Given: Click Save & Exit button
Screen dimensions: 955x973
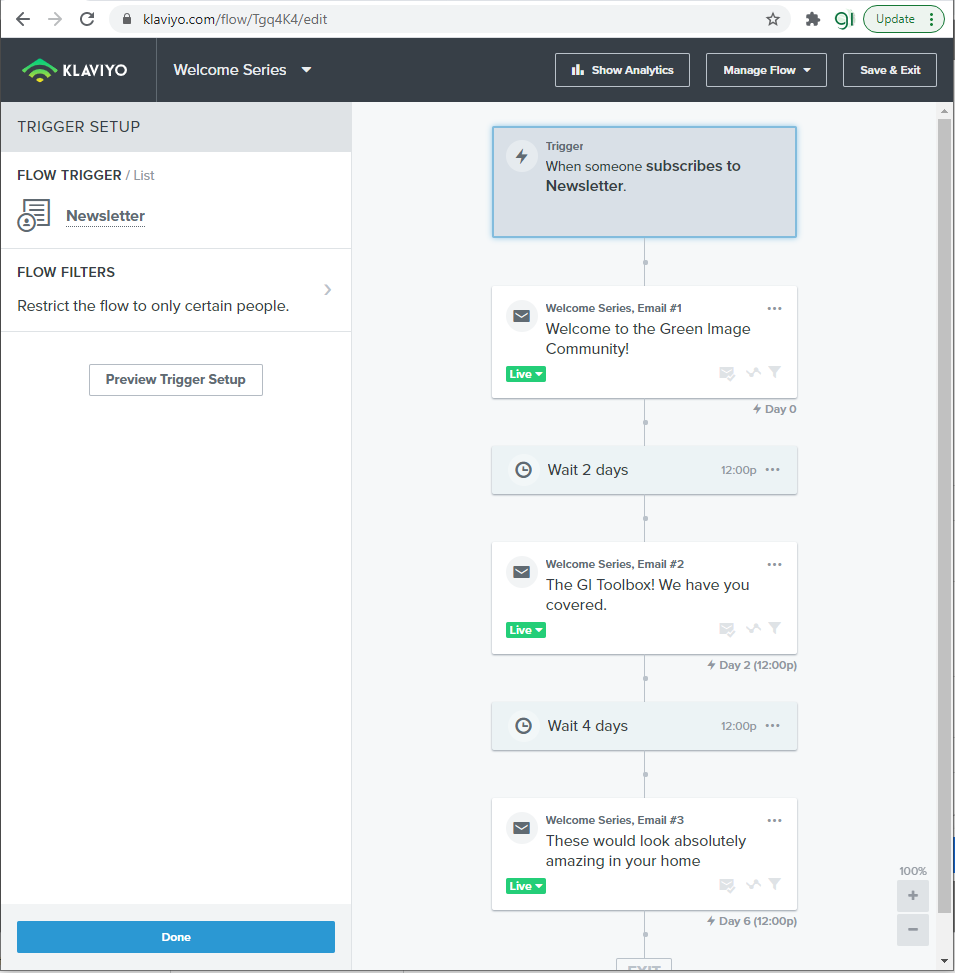Looking at the screenshot, I should pyautogui.click(x=890, y=70).
